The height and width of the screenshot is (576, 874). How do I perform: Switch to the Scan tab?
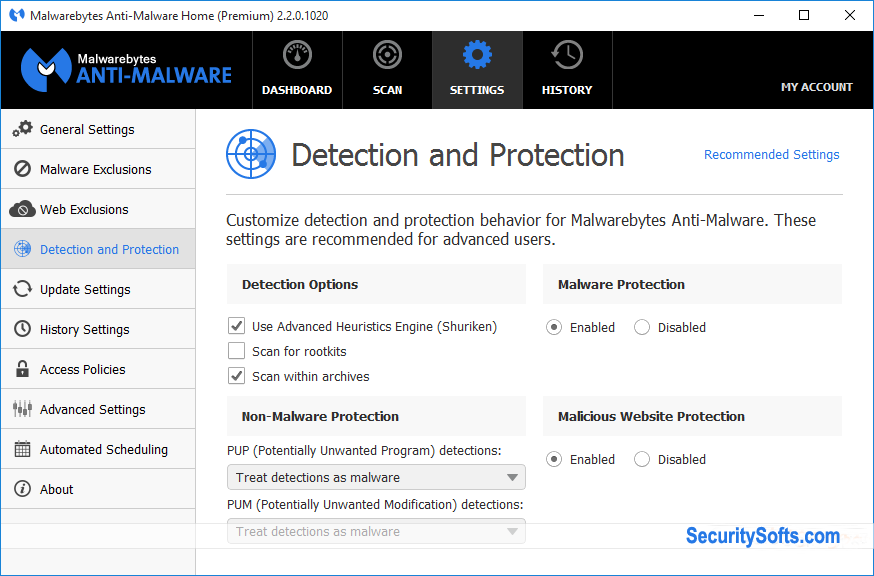tap(387, 70)
